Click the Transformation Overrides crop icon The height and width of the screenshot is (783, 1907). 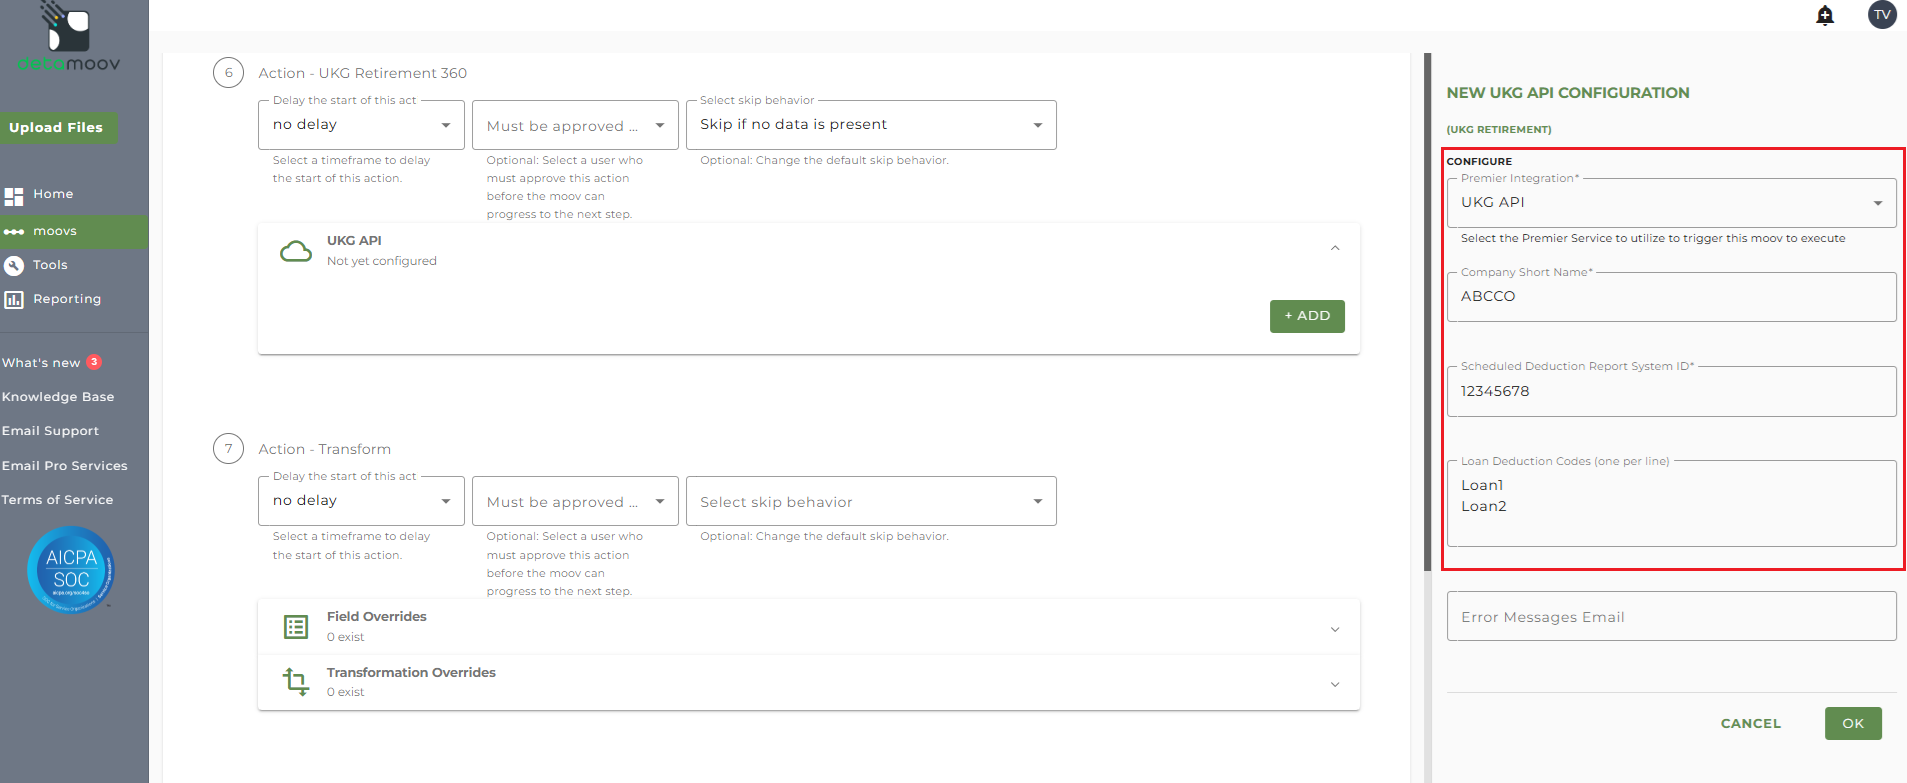pos(295,682)
